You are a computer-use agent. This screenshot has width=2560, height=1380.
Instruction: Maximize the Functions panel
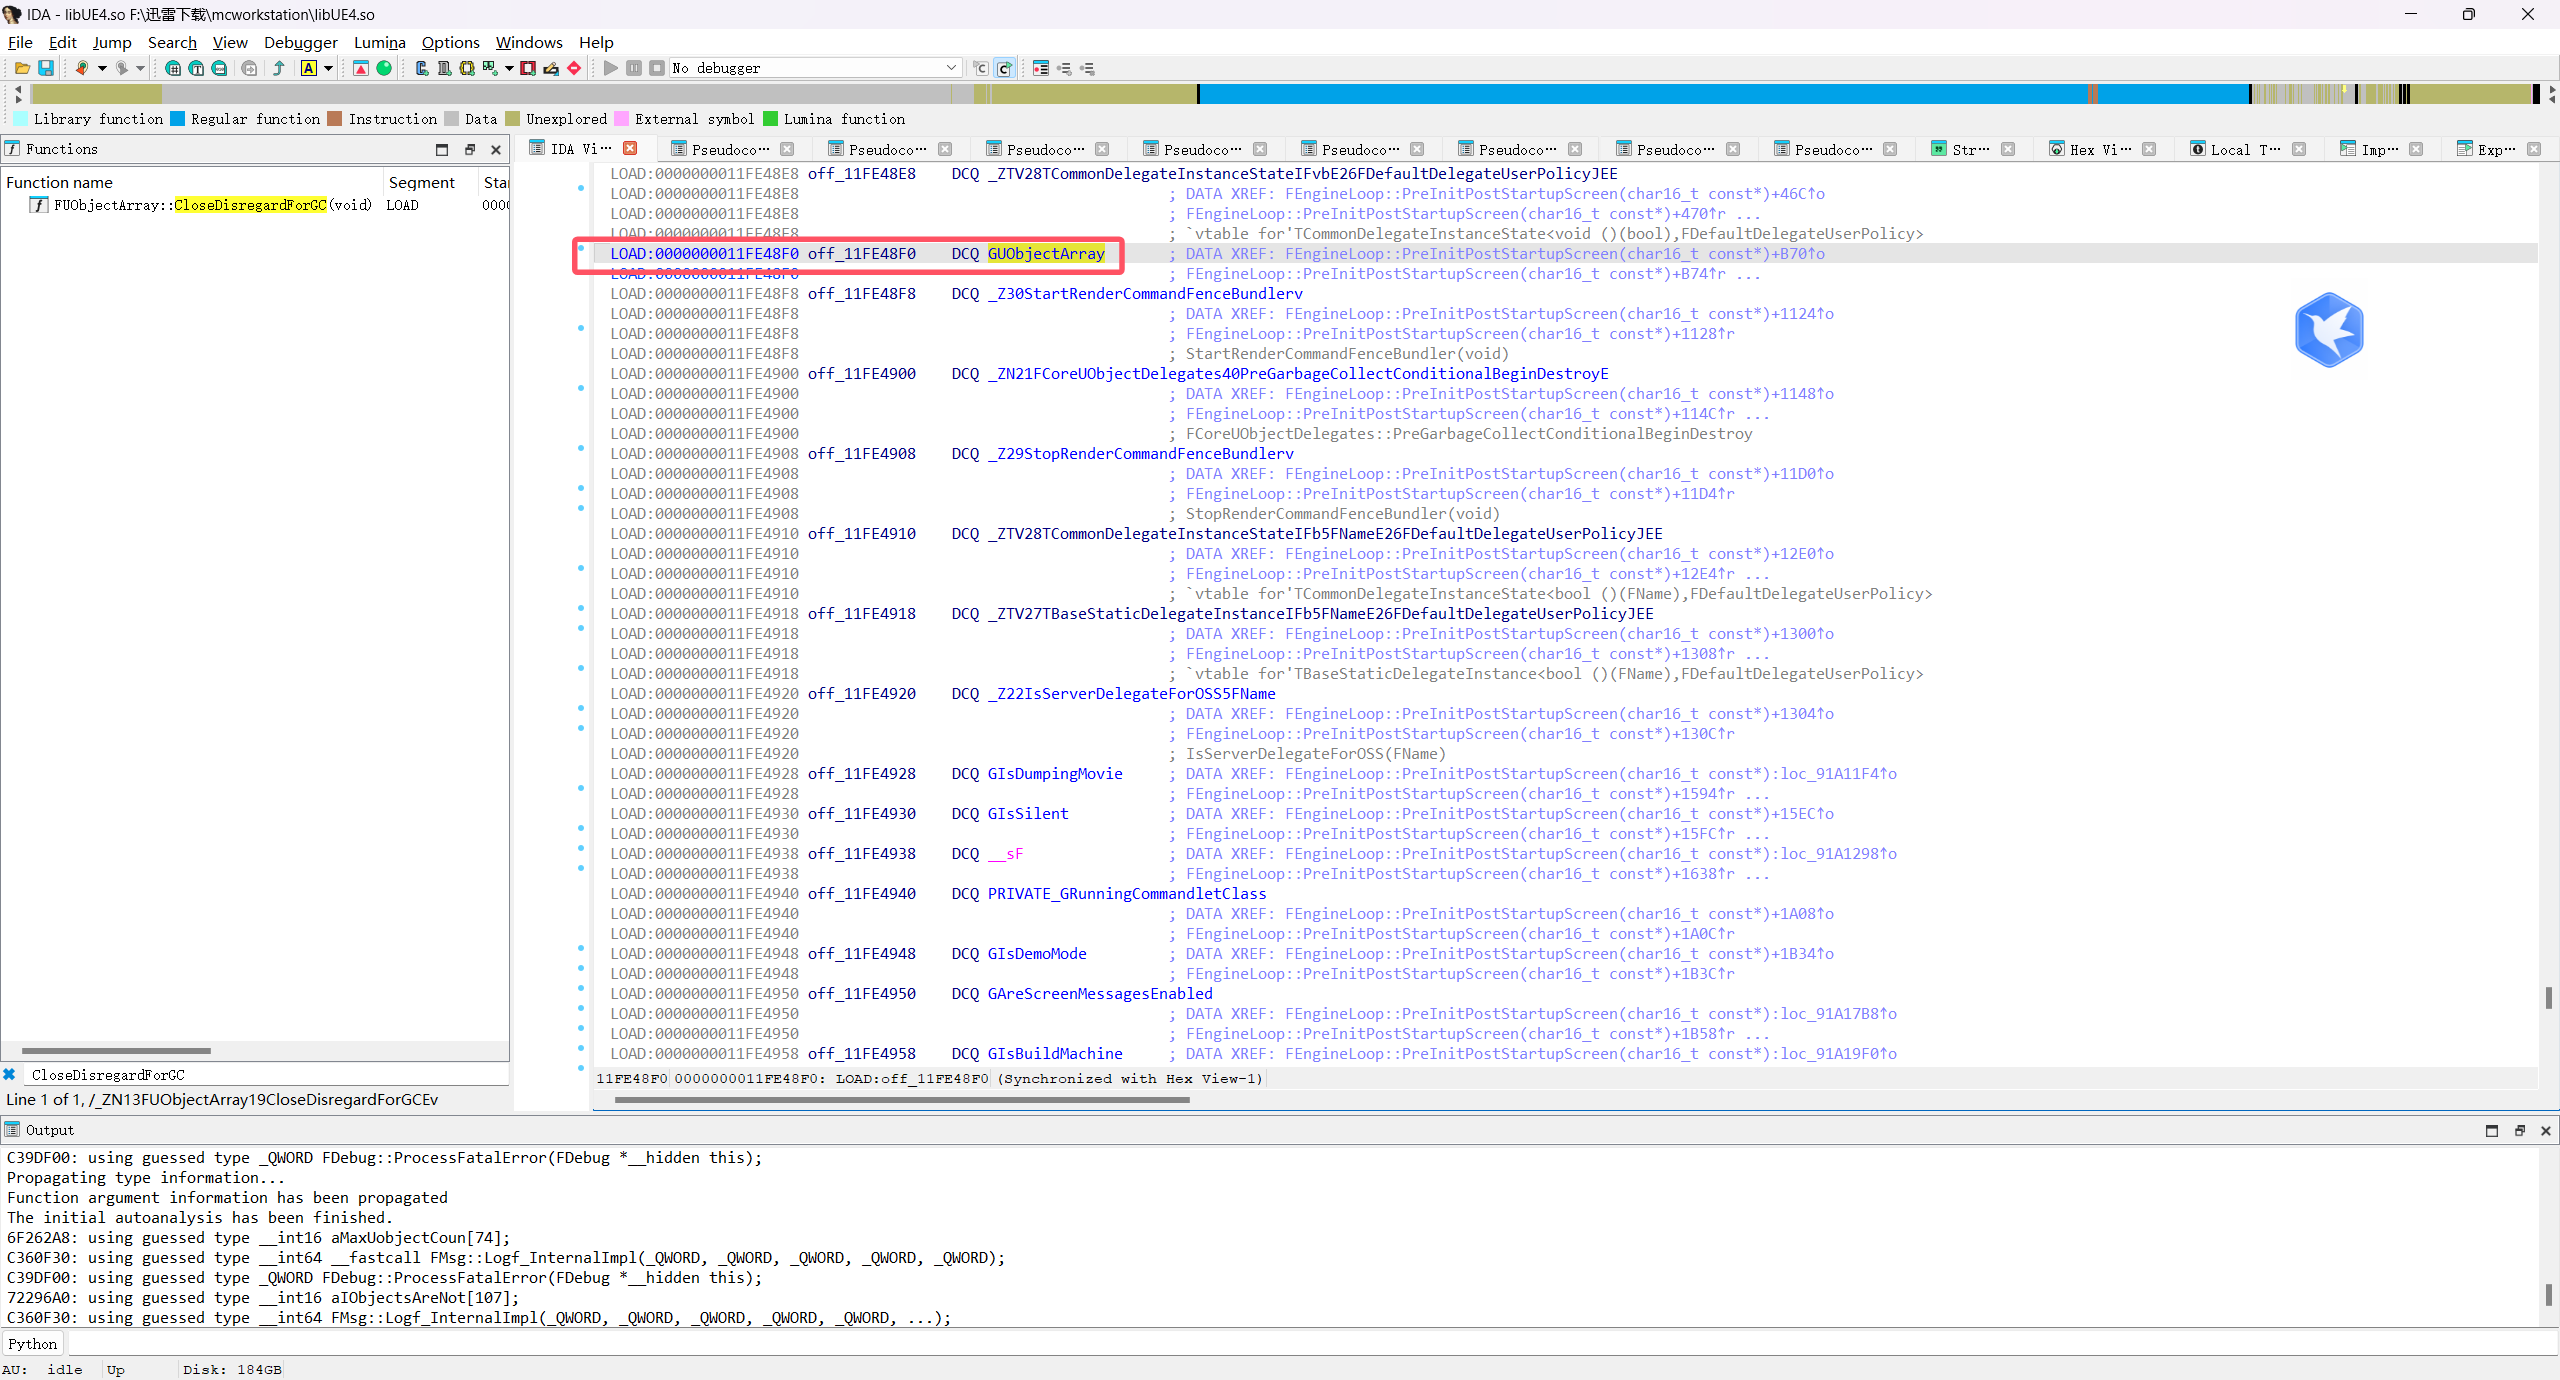442,149
